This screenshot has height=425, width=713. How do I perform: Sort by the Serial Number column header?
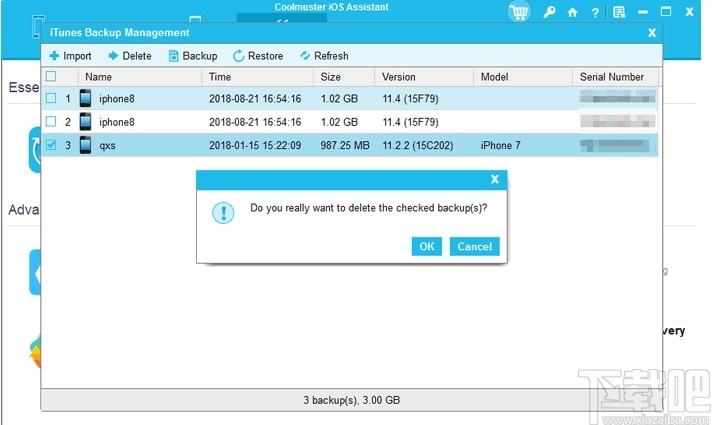pyautogui.click(x=615, y=77)
